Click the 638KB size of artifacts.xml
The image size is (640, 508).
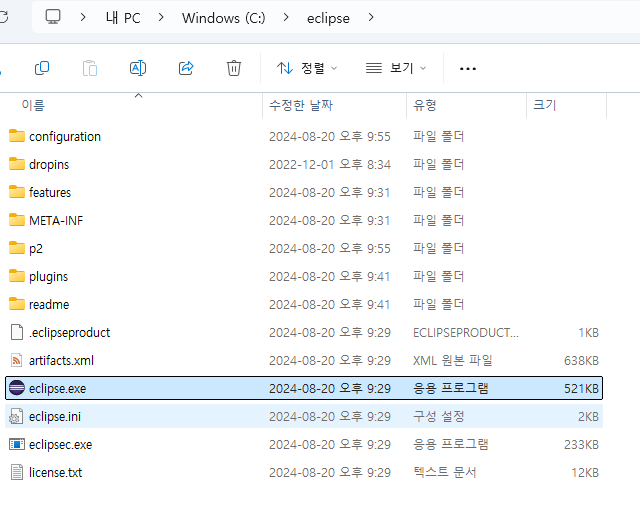(581, 360)
